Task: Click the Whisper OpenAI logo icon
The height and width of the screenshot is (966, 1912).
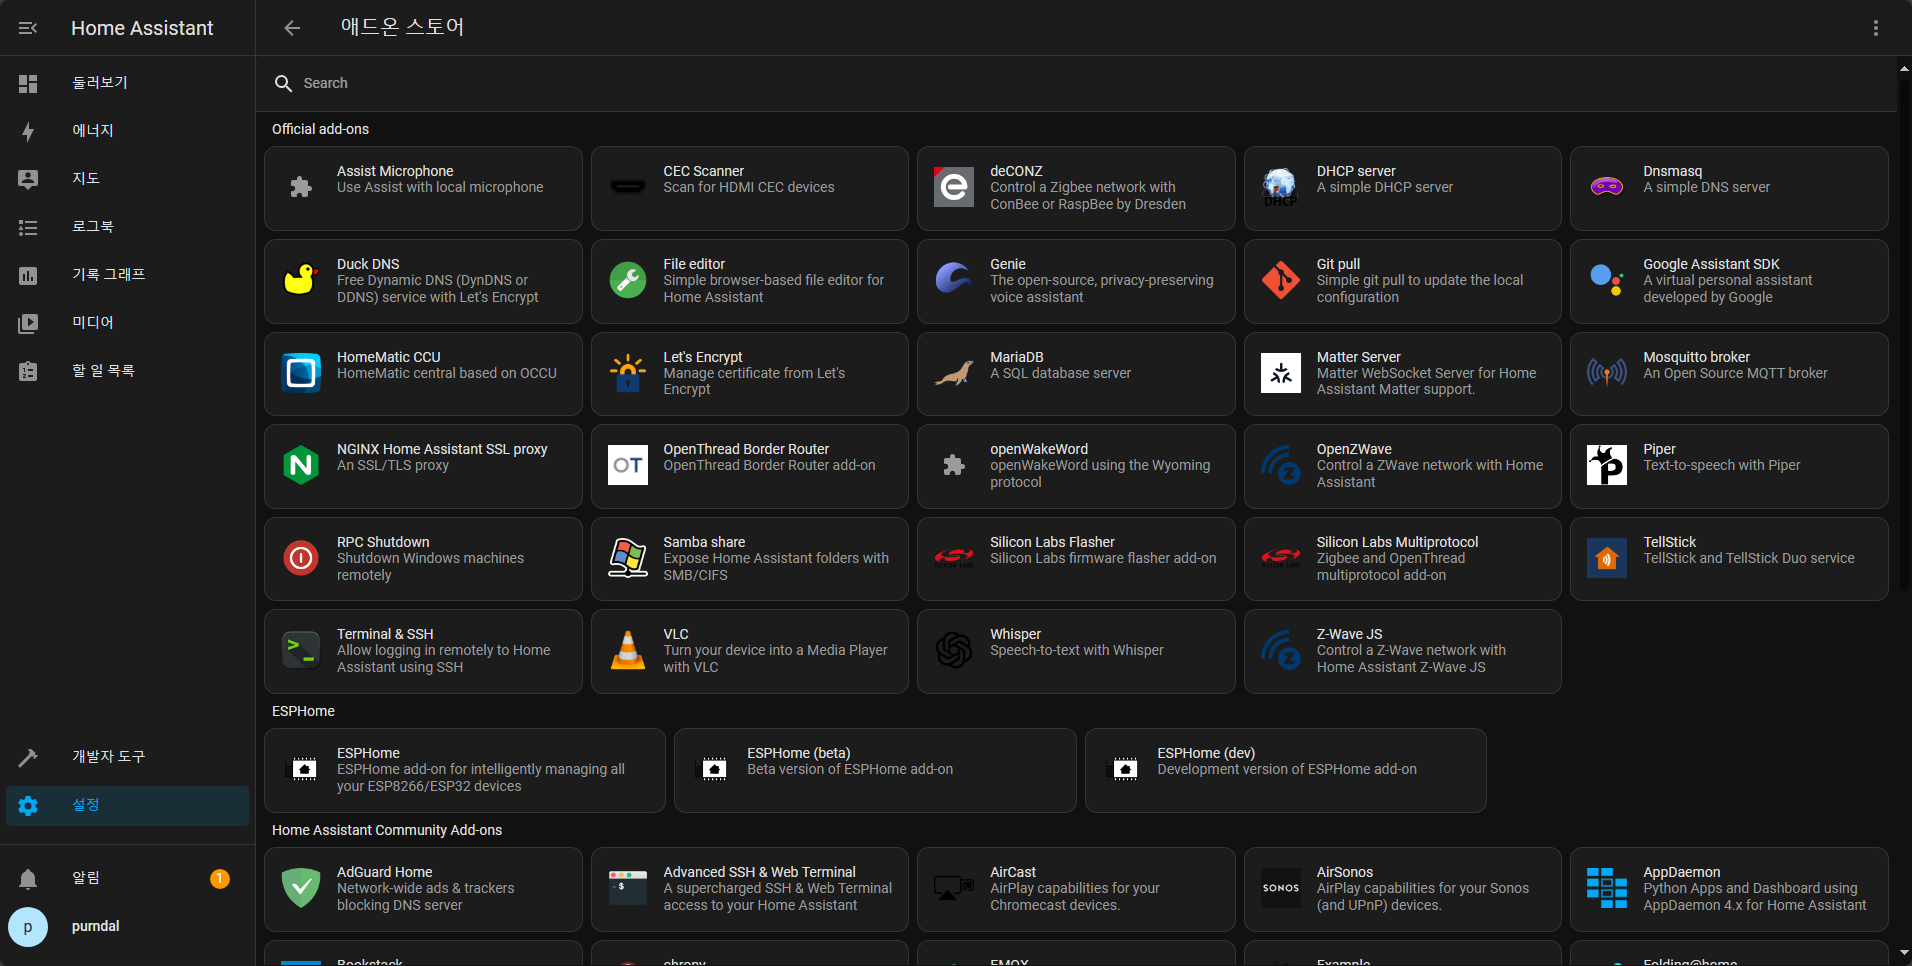Action: coord(954,650)
